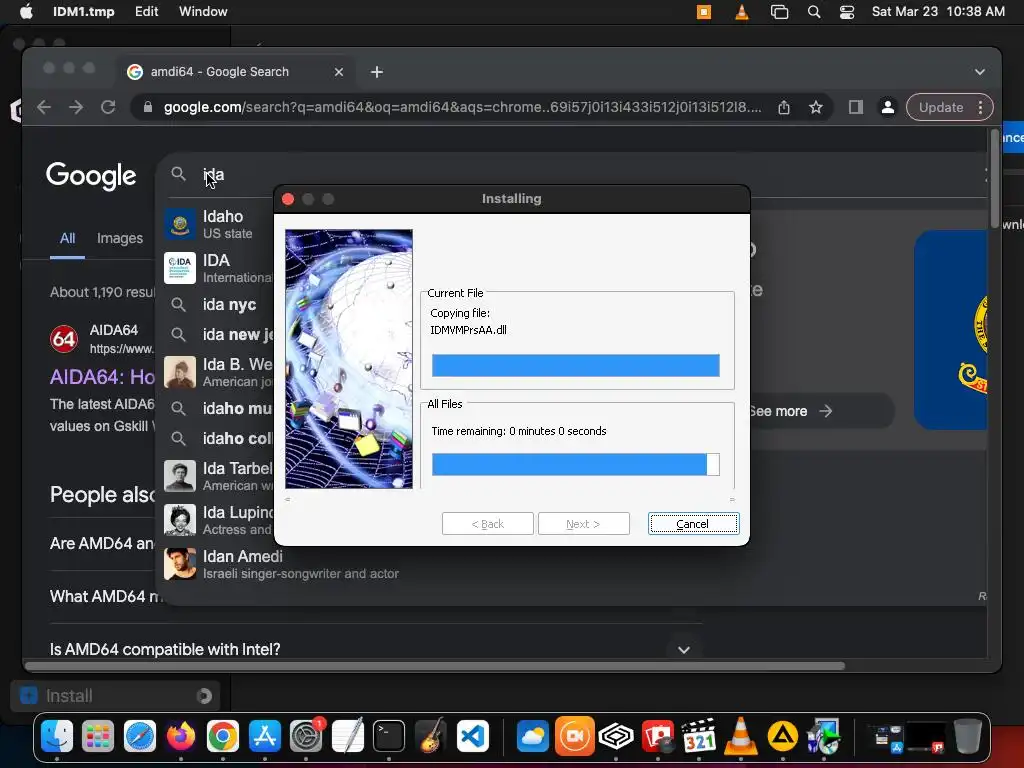Share this page from the address bar
Screen dimensions: 1024x768
pyautogui.click(x=784, y=107)
